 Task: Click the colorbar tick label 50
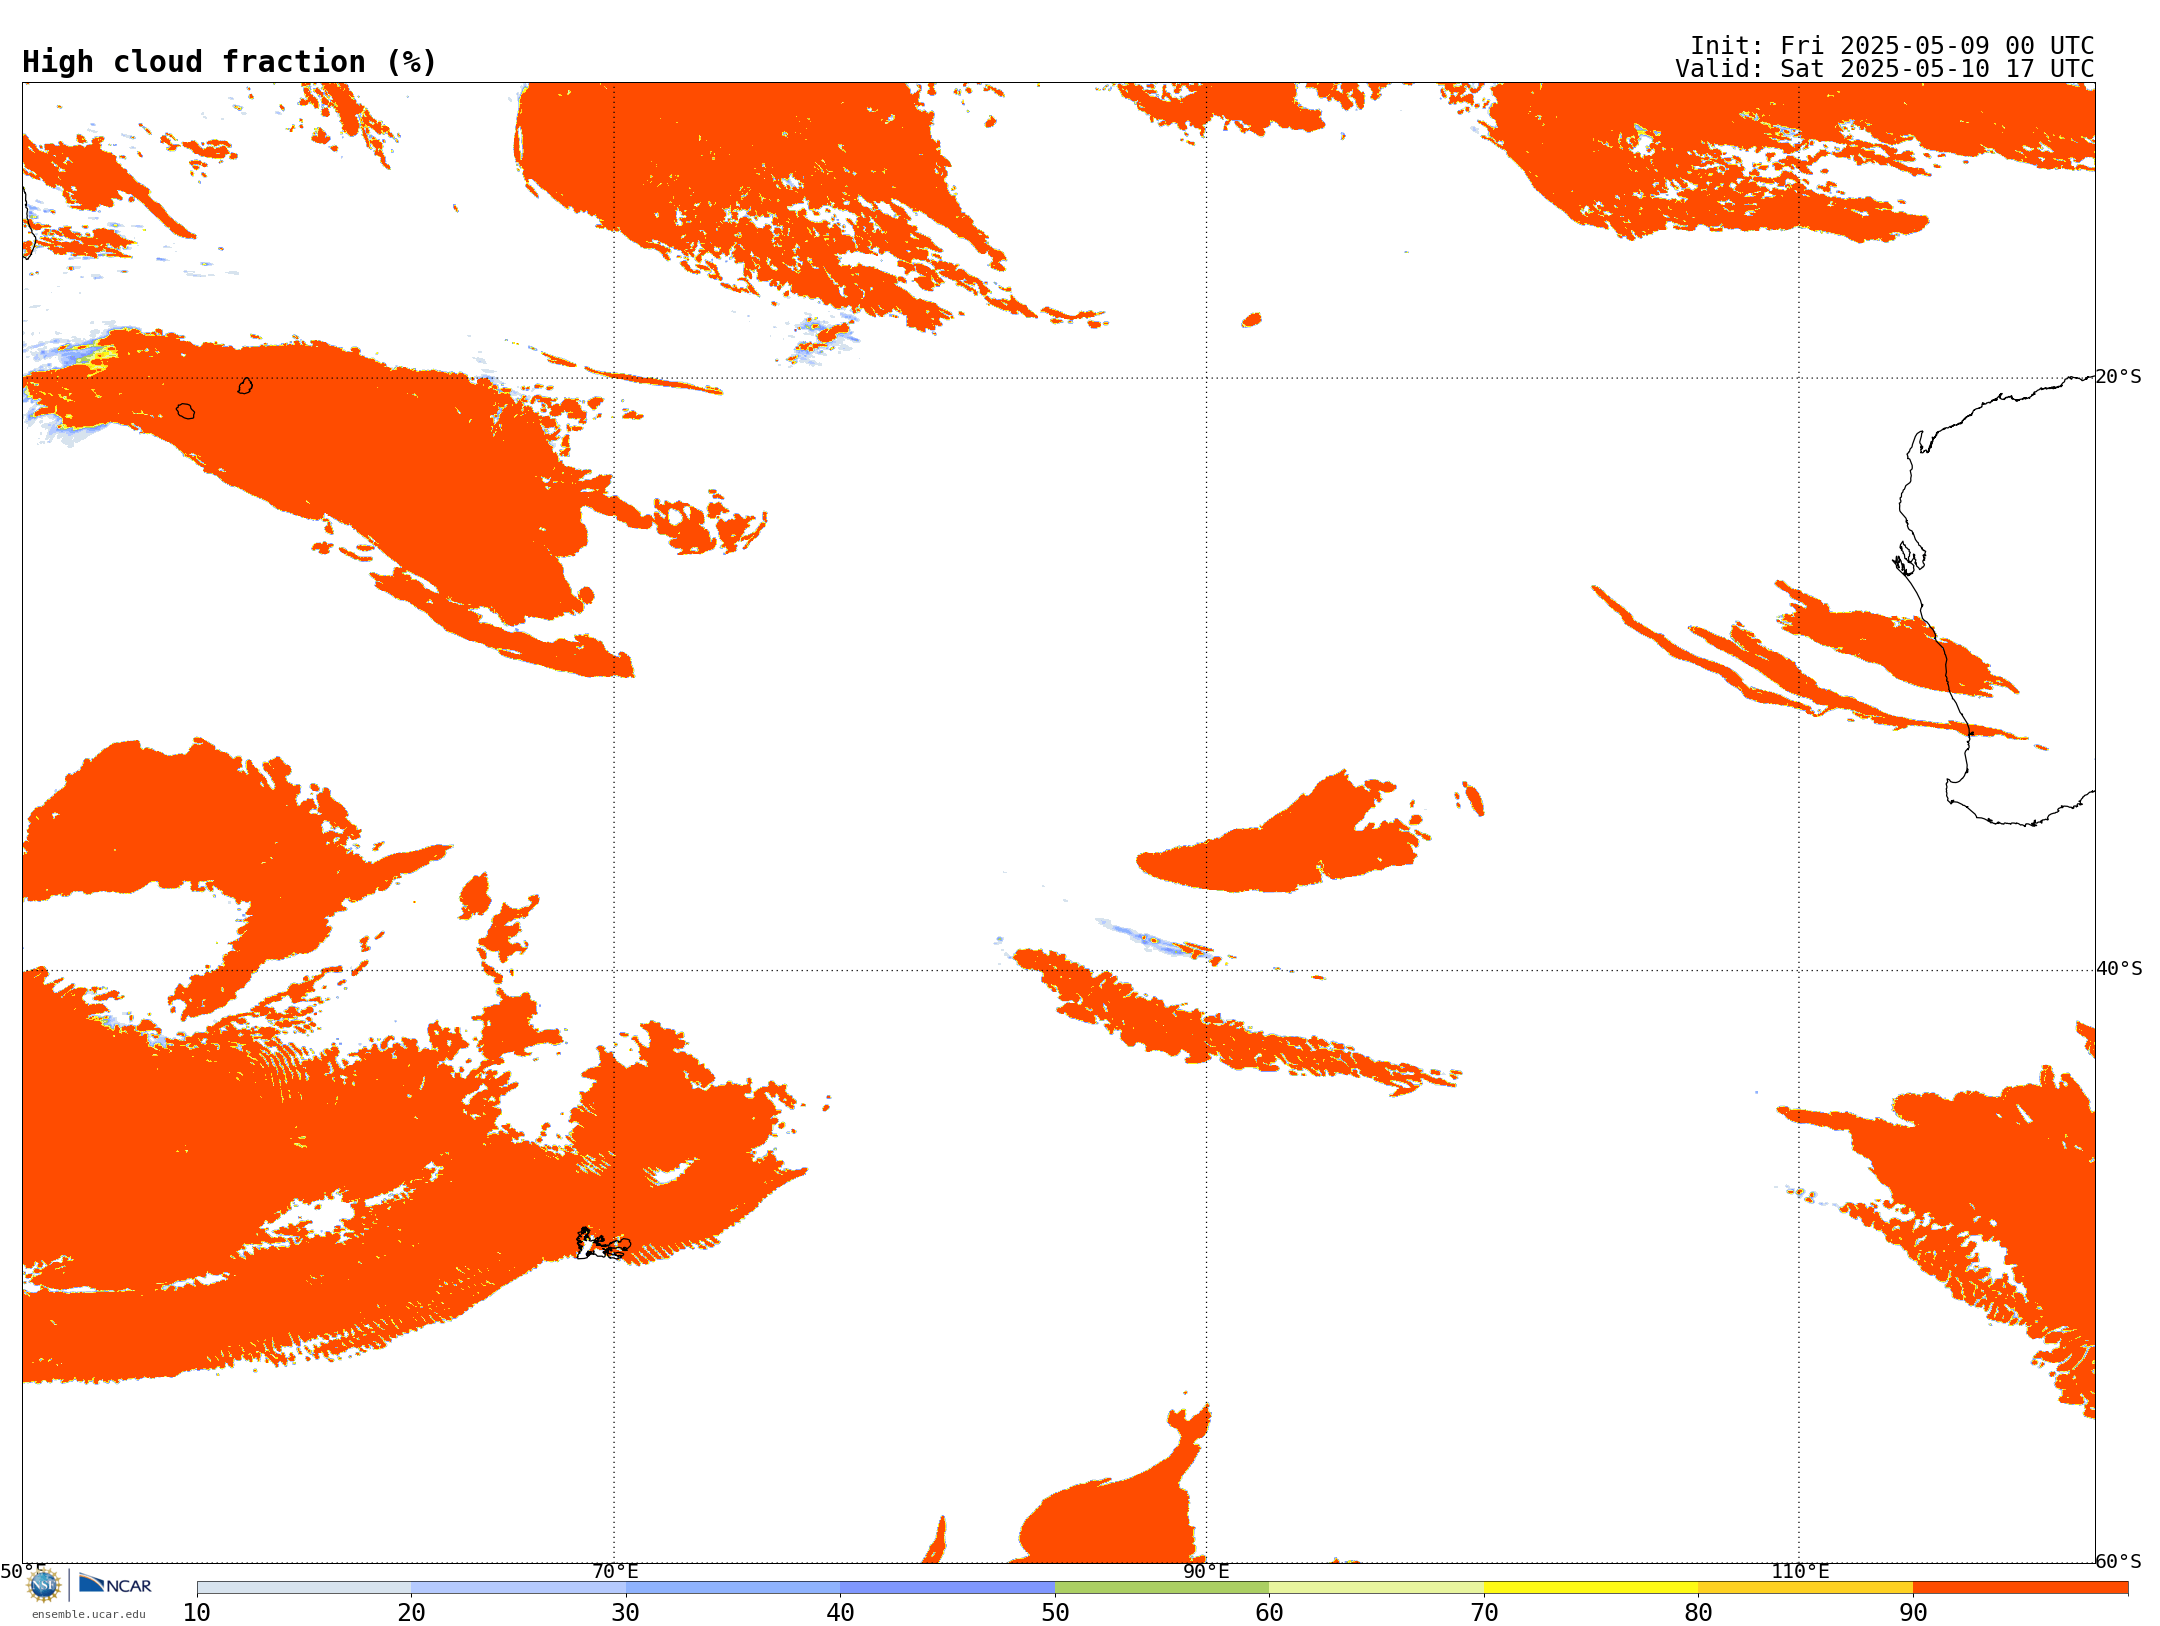point(1055,1612)
